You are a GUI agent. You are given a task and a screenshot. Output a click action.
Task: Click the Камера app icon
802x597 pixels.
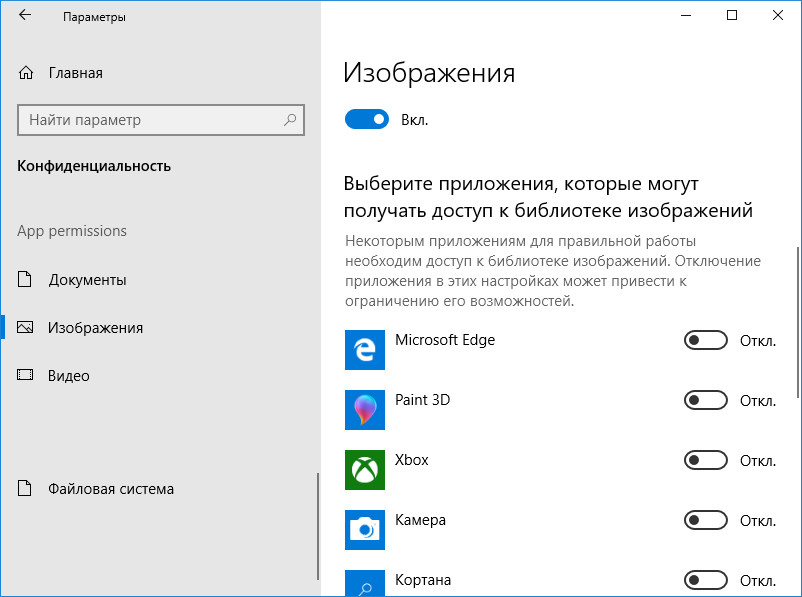coord(365,529)
